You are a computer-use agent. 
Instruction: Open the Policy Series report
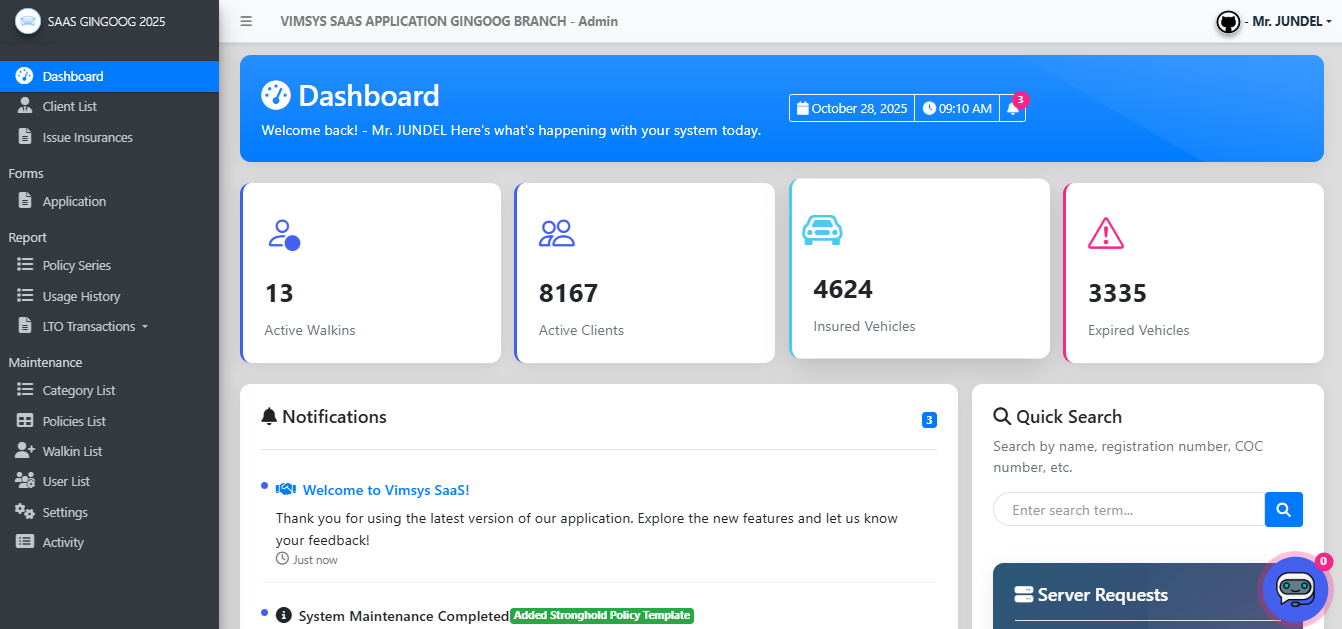(x=75, y=265)
